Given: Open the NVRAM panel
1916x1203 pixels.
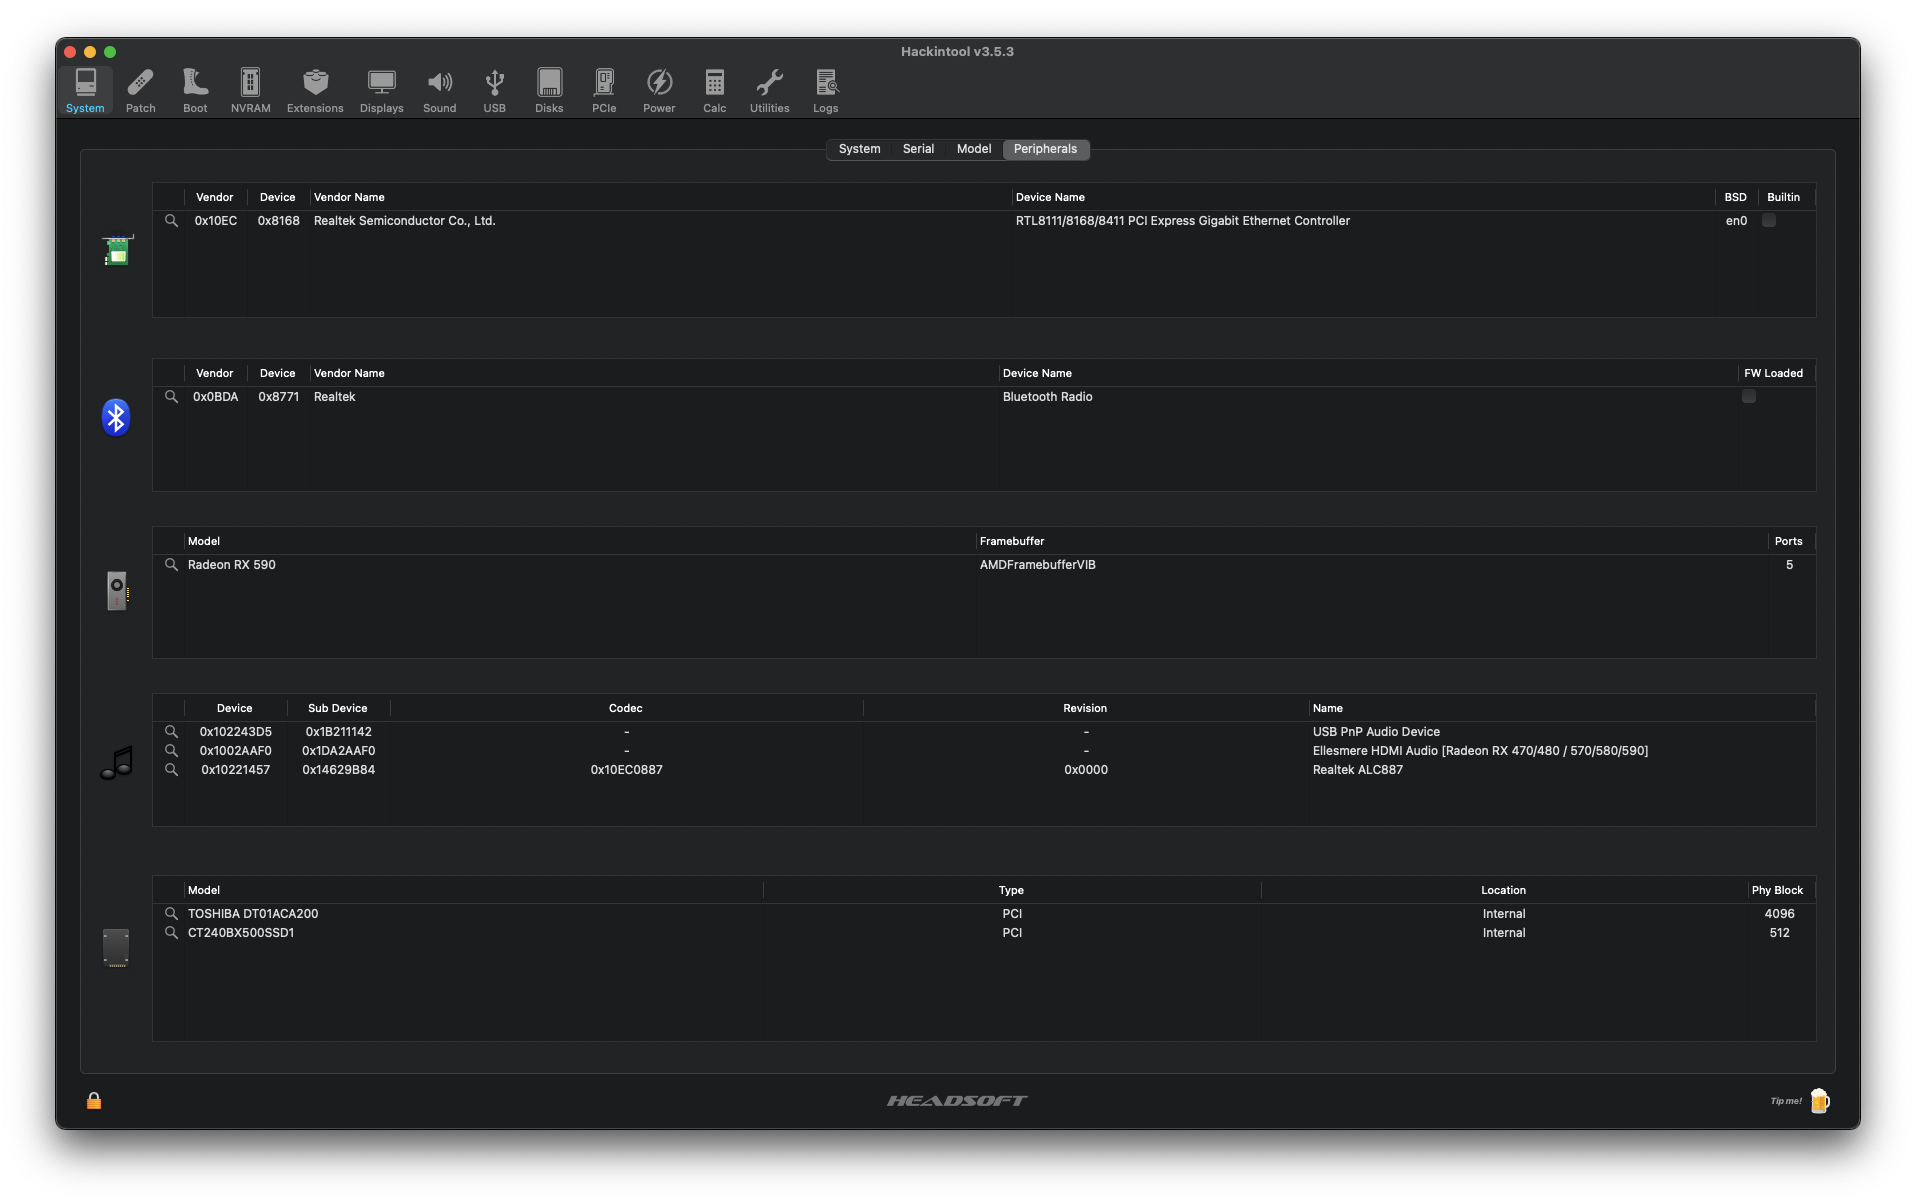Looking at the screenshot, I should [x=249, y=90].
